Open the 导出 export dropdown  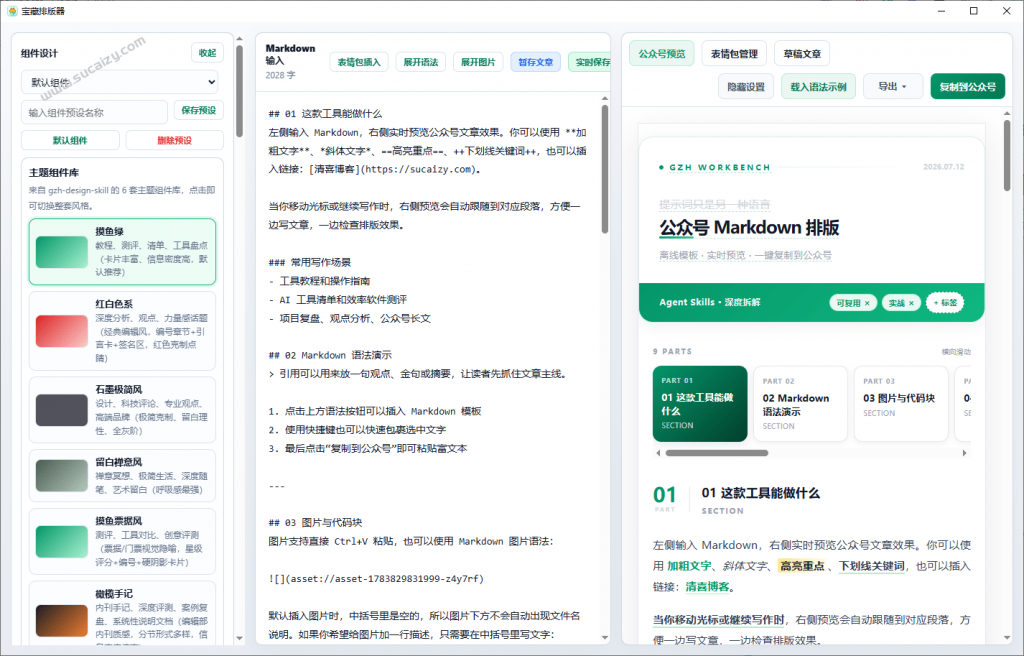click(x=893, y=86)
